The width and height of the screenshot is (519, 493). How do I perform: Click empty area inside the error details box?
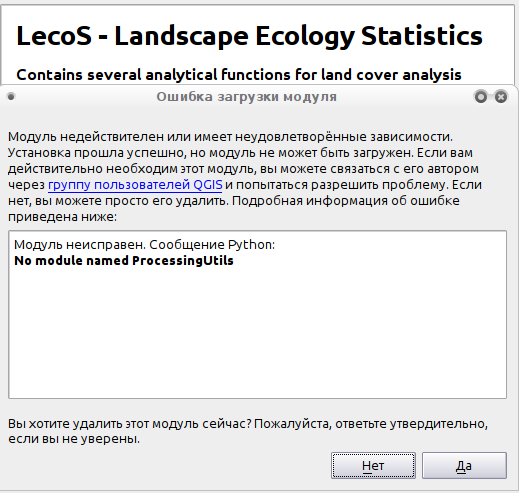pos(257,333)
